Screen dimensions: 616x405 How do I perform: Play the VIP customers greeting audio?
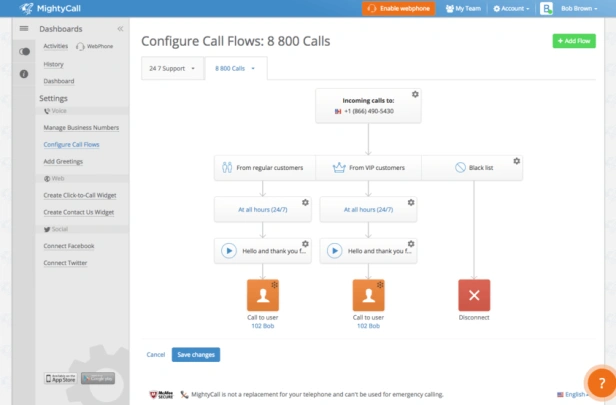point(334,251)
